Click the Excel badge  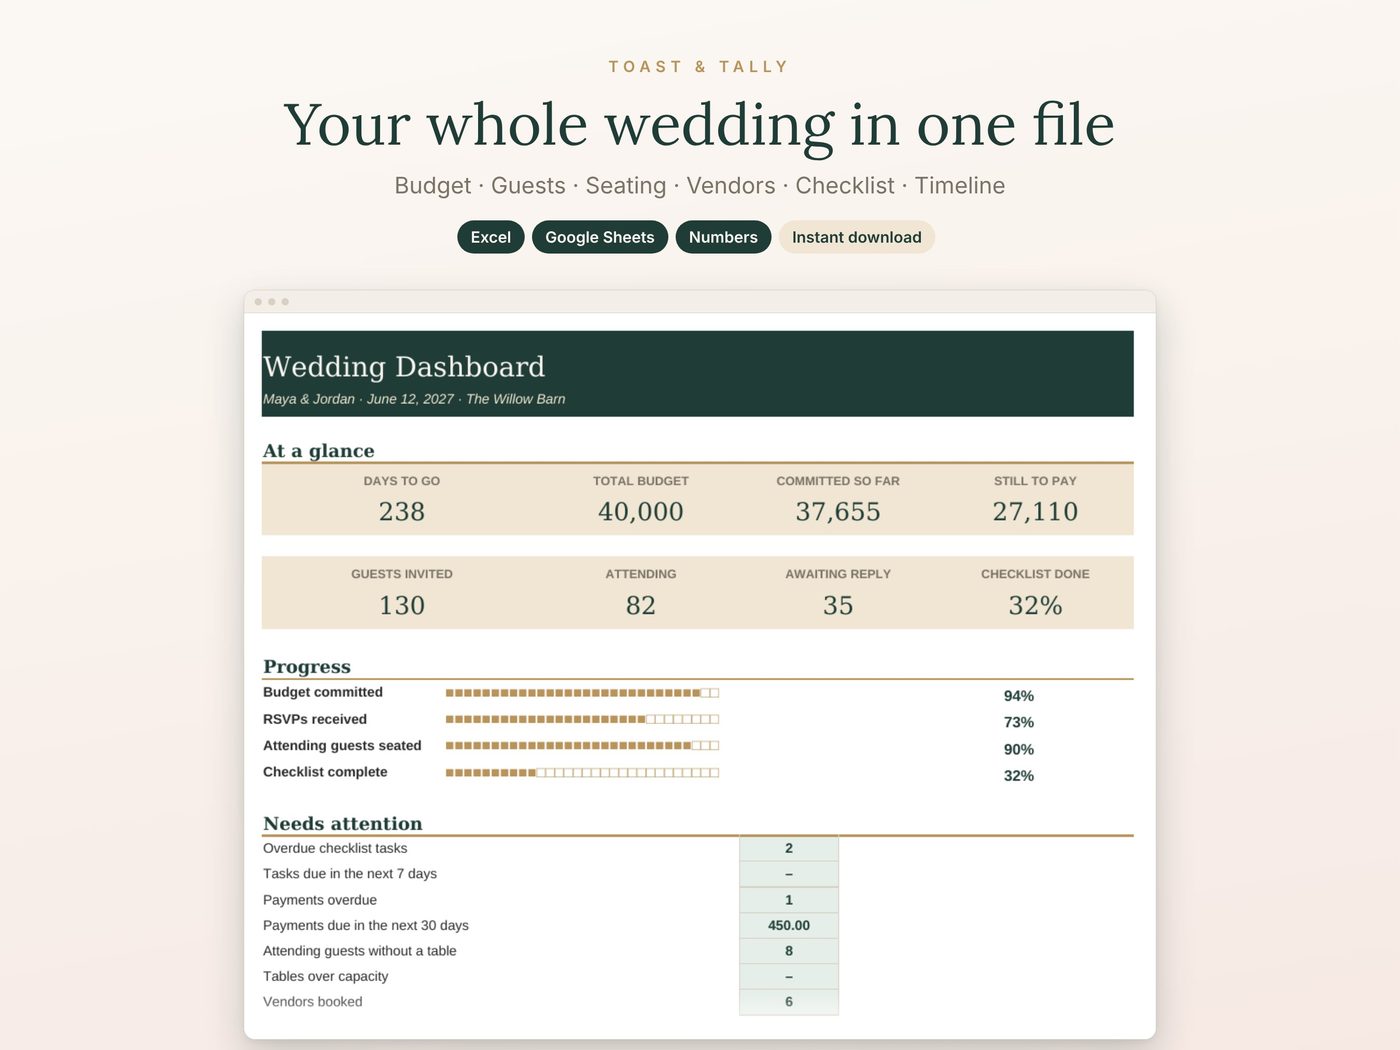[x=491, y=237]
